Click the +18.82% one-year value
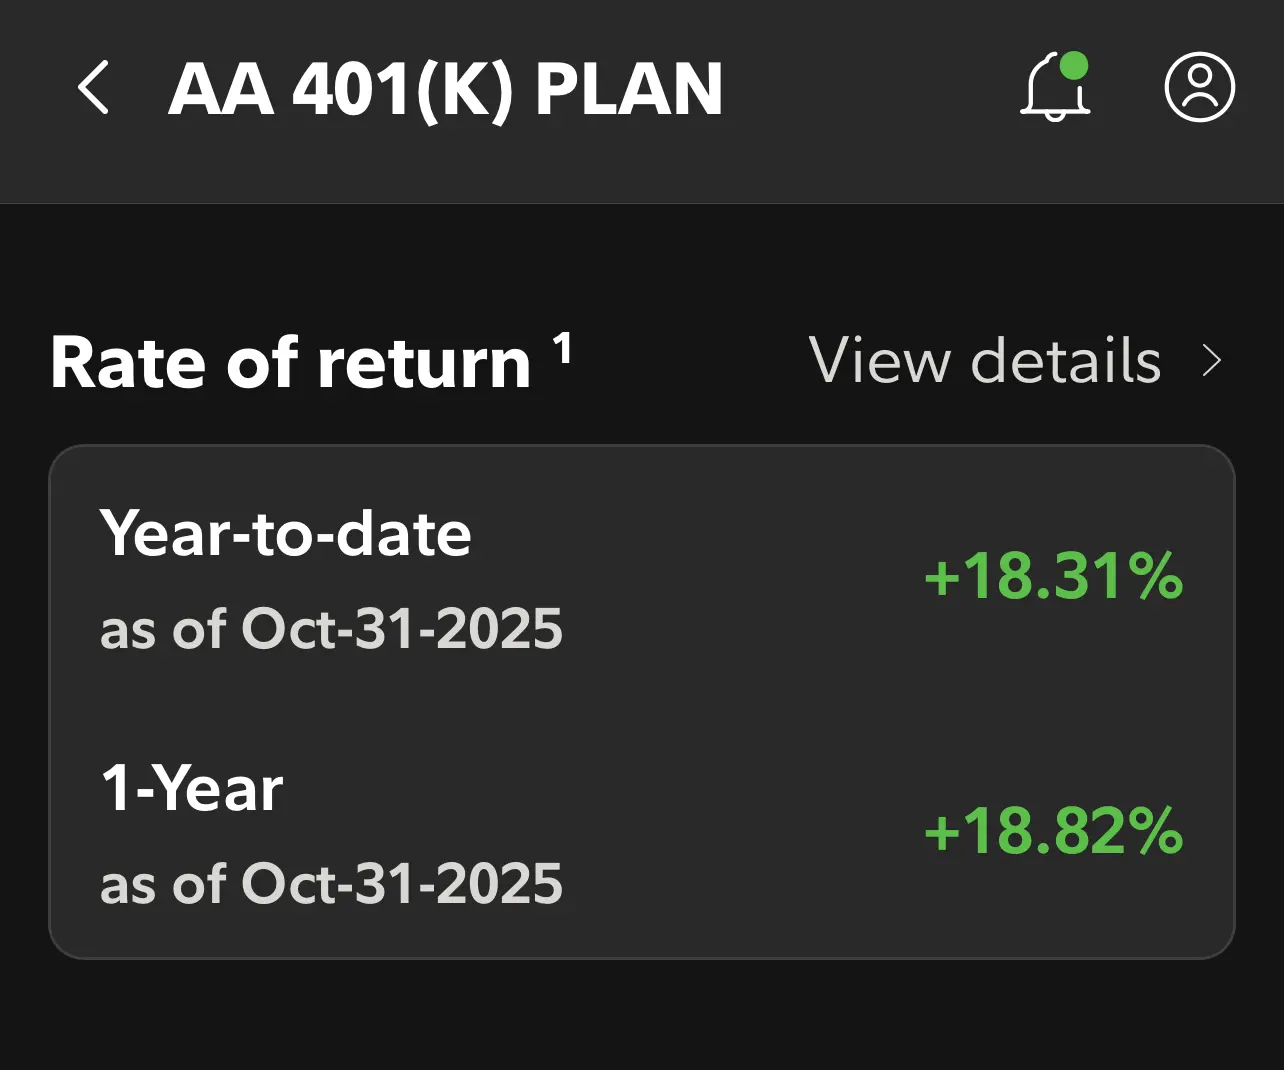1284x1070 pixels. point(1053,831)
